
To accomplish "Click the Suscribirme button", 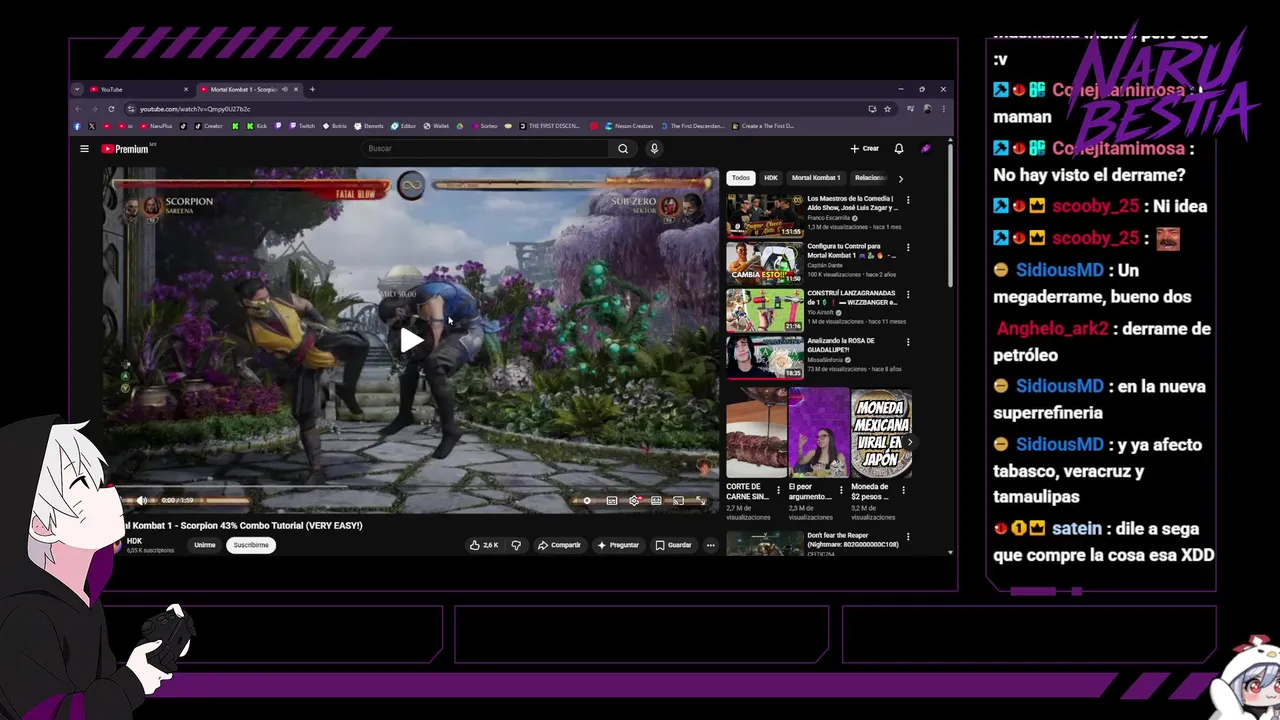I will pyautogui.click(x=251, y=545).
